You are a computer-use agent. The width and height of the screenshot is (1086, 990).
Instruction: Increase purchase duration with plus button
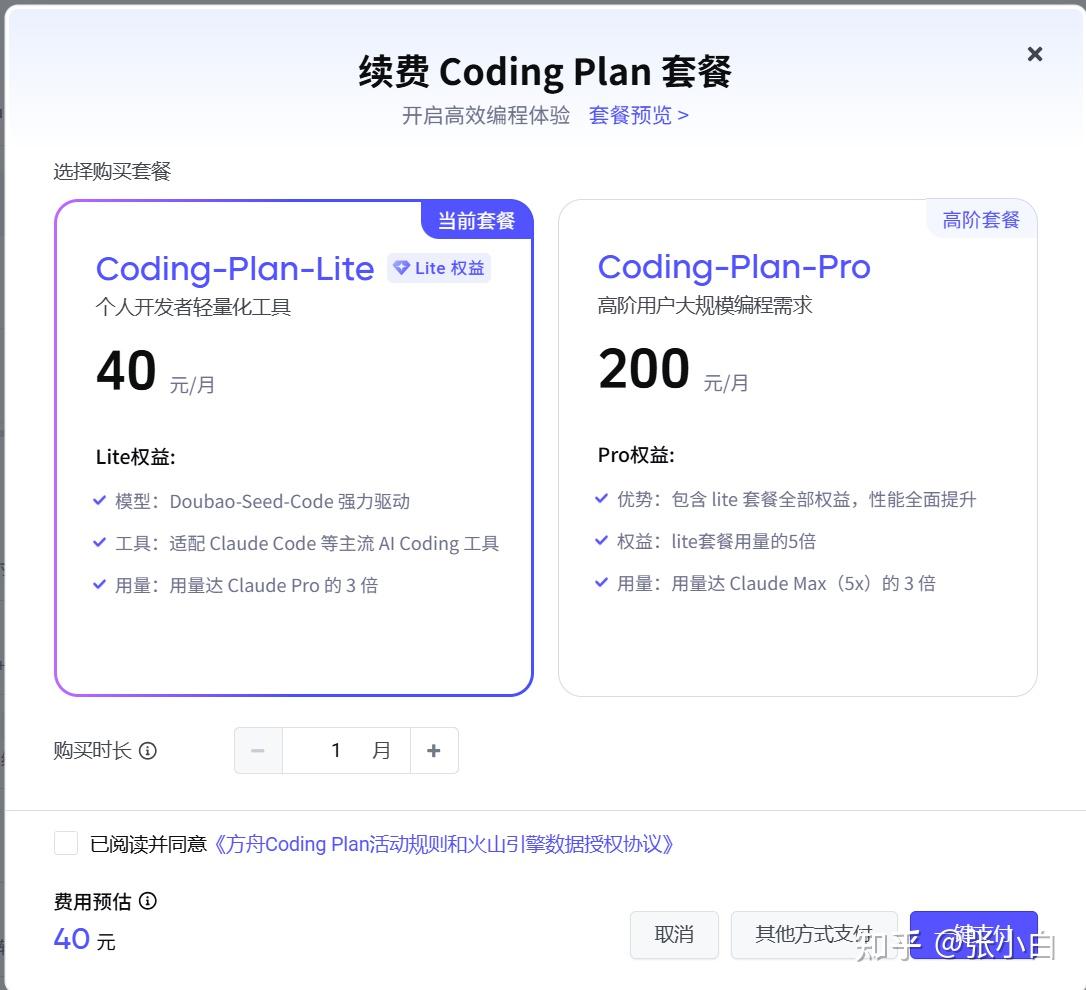[x=434, y=750]
